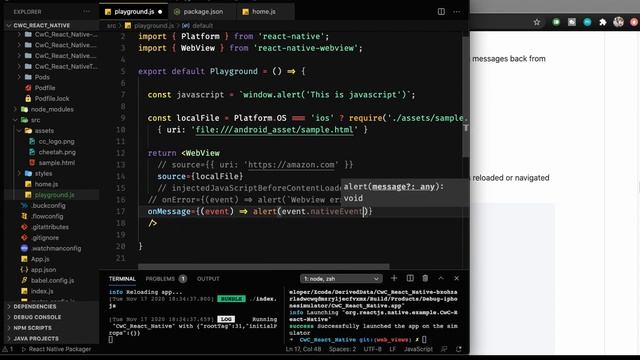Image resolution: width=640 pixels, height=360 pixels.
Task: Open App.js in the explorer
Action: coord(40,259)
